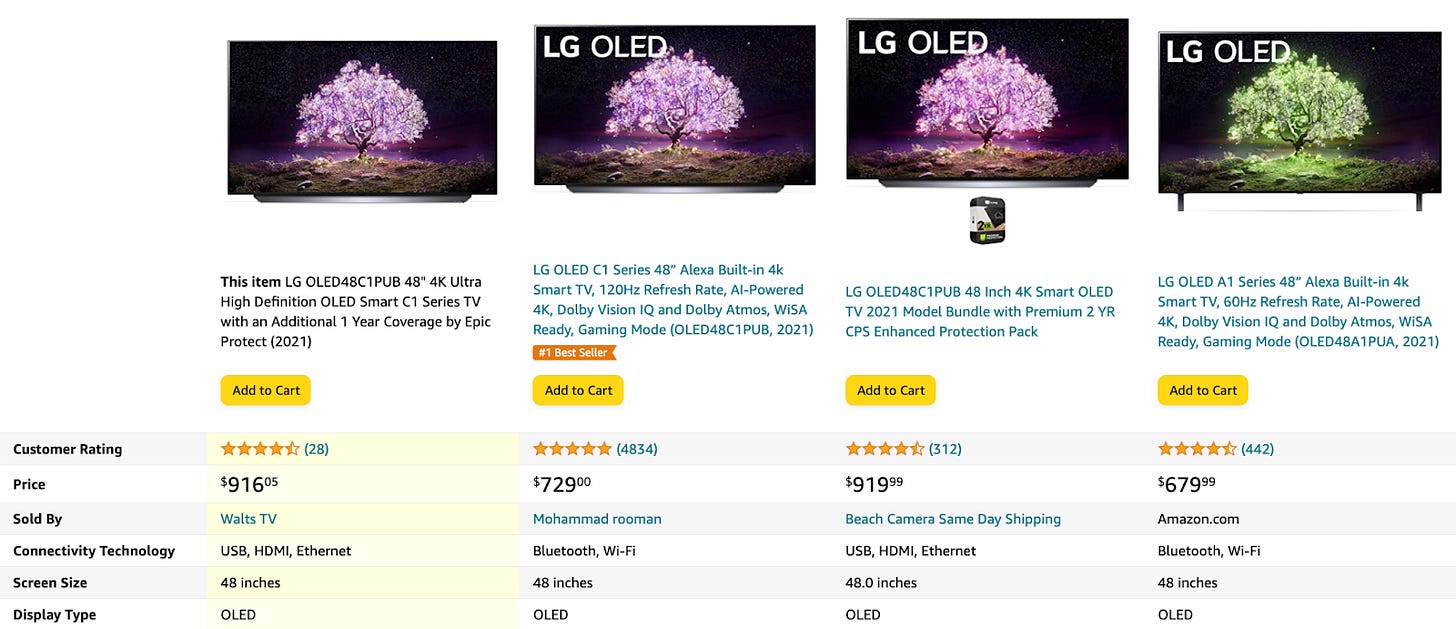The height and width of the screenshot is (629, 1456).
Task: Click the #1 Best Seller badge
Action: pos(574,352)
